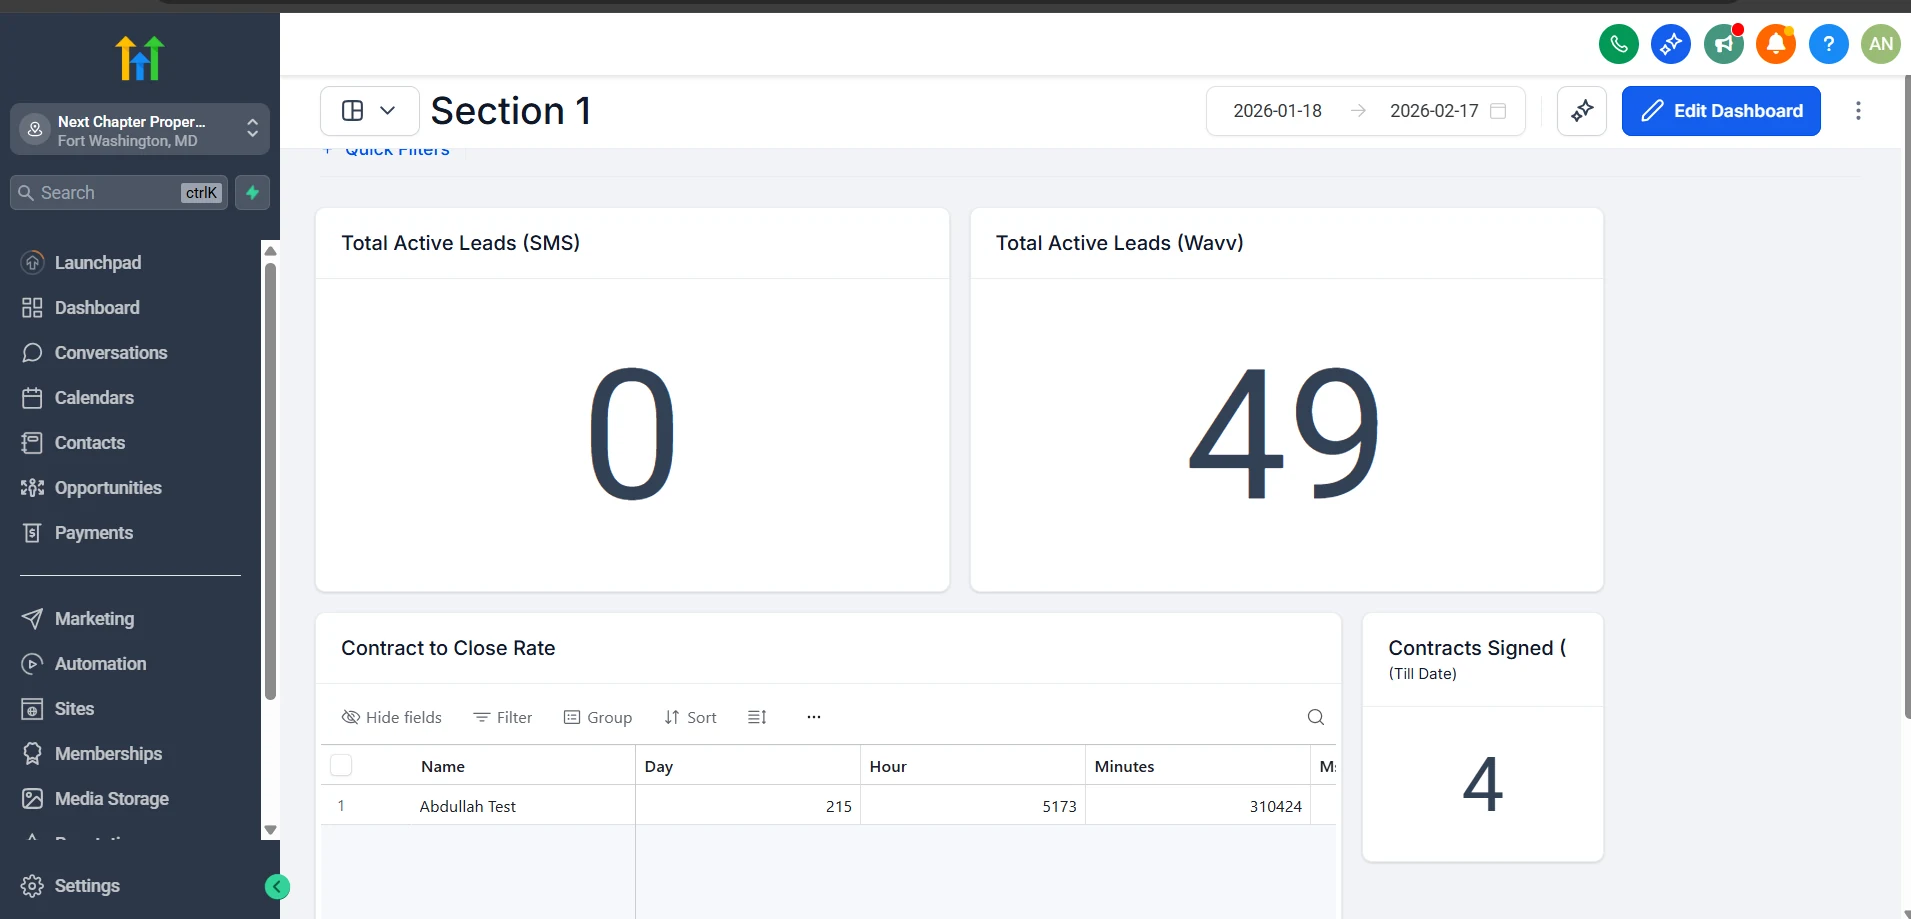Image resolution: width=1911 pixels, height=919 pixels.
Task: Click the green phone dialer icon
Action: [1618, 44]
